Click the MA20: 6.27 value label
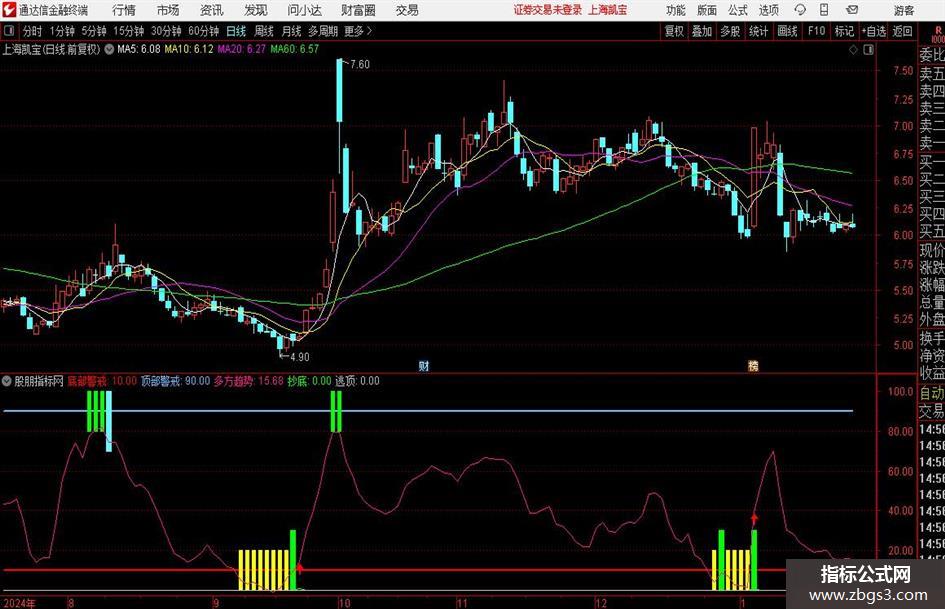The width and height of the screenshot is (945, 609). (241, 49)
